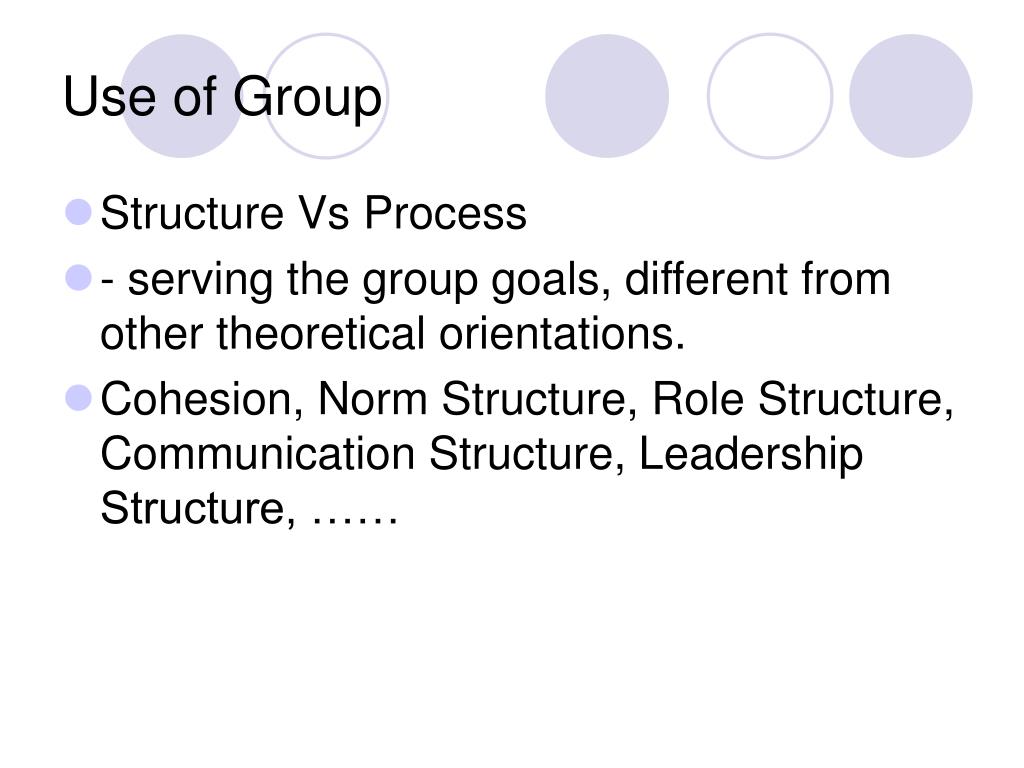Click the words 'Cohesion, Norm Structure'

[369, 399]
